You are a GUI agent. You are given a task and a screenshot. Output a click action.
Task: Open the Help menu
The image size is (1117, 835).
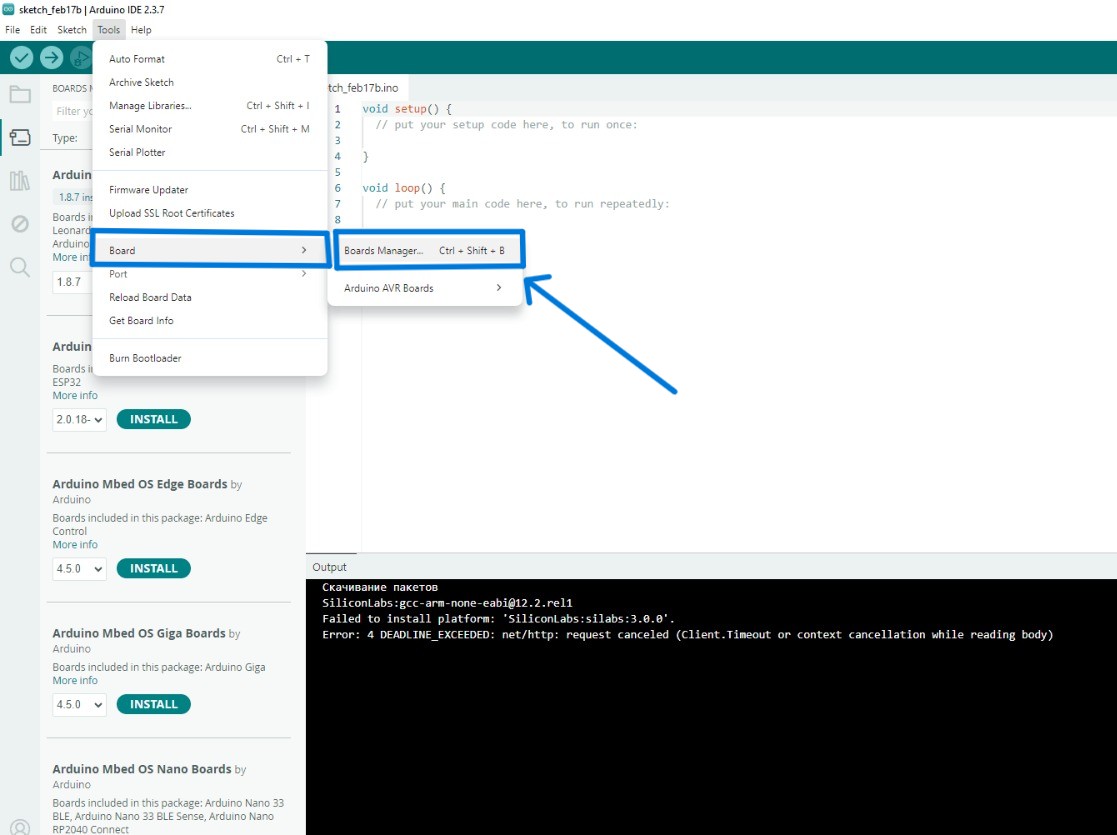pos(141,30)
